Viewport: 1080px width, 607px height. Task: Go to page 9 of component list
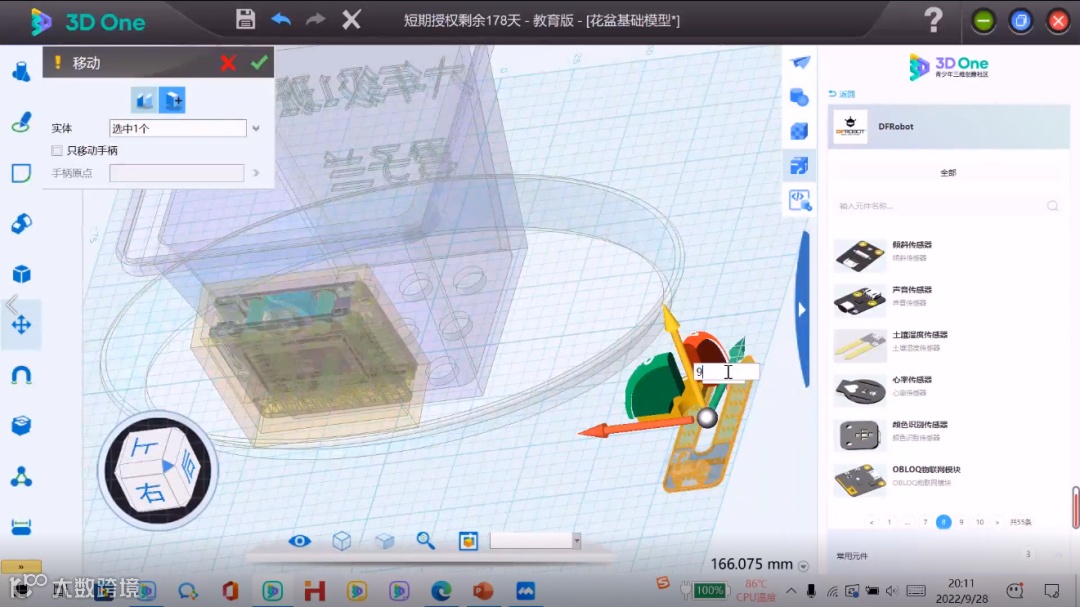pos(962,522)
